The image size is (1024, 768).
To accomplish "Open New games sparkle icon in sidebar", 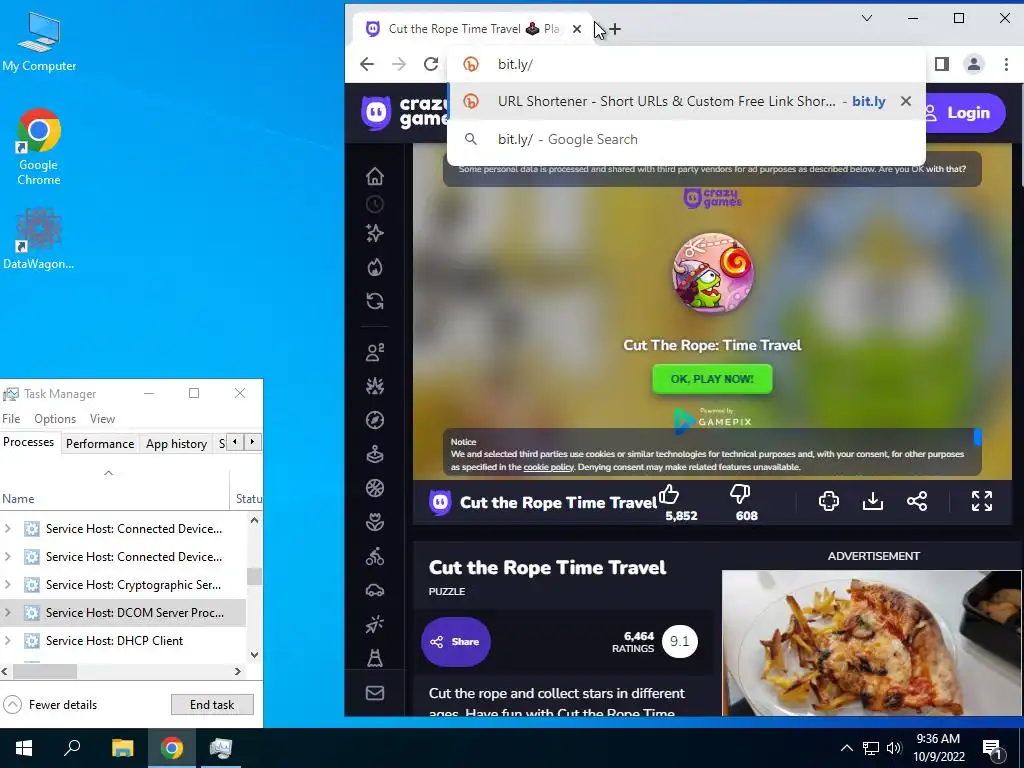I will (375, 233).
